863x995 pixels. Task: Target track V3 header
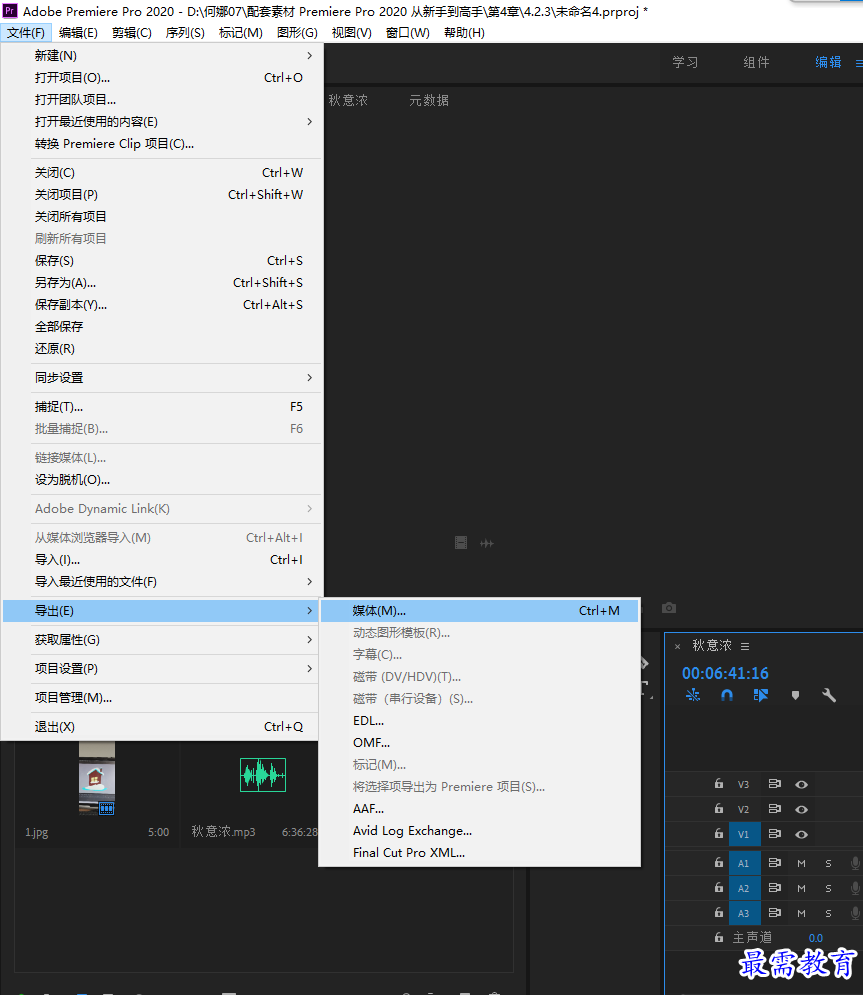click(744, 784)
